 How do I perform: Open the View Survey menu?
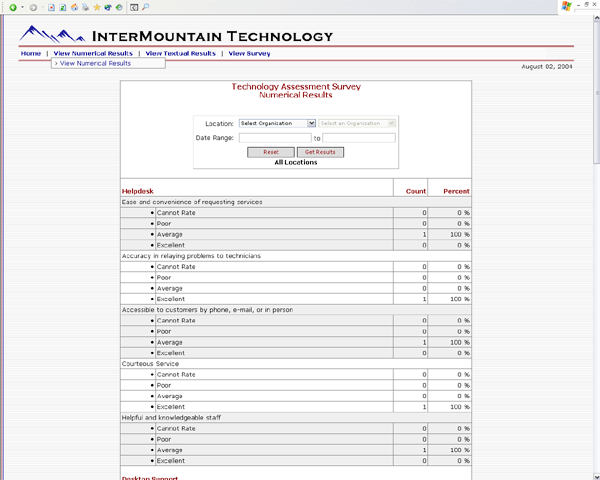(249, 54)
